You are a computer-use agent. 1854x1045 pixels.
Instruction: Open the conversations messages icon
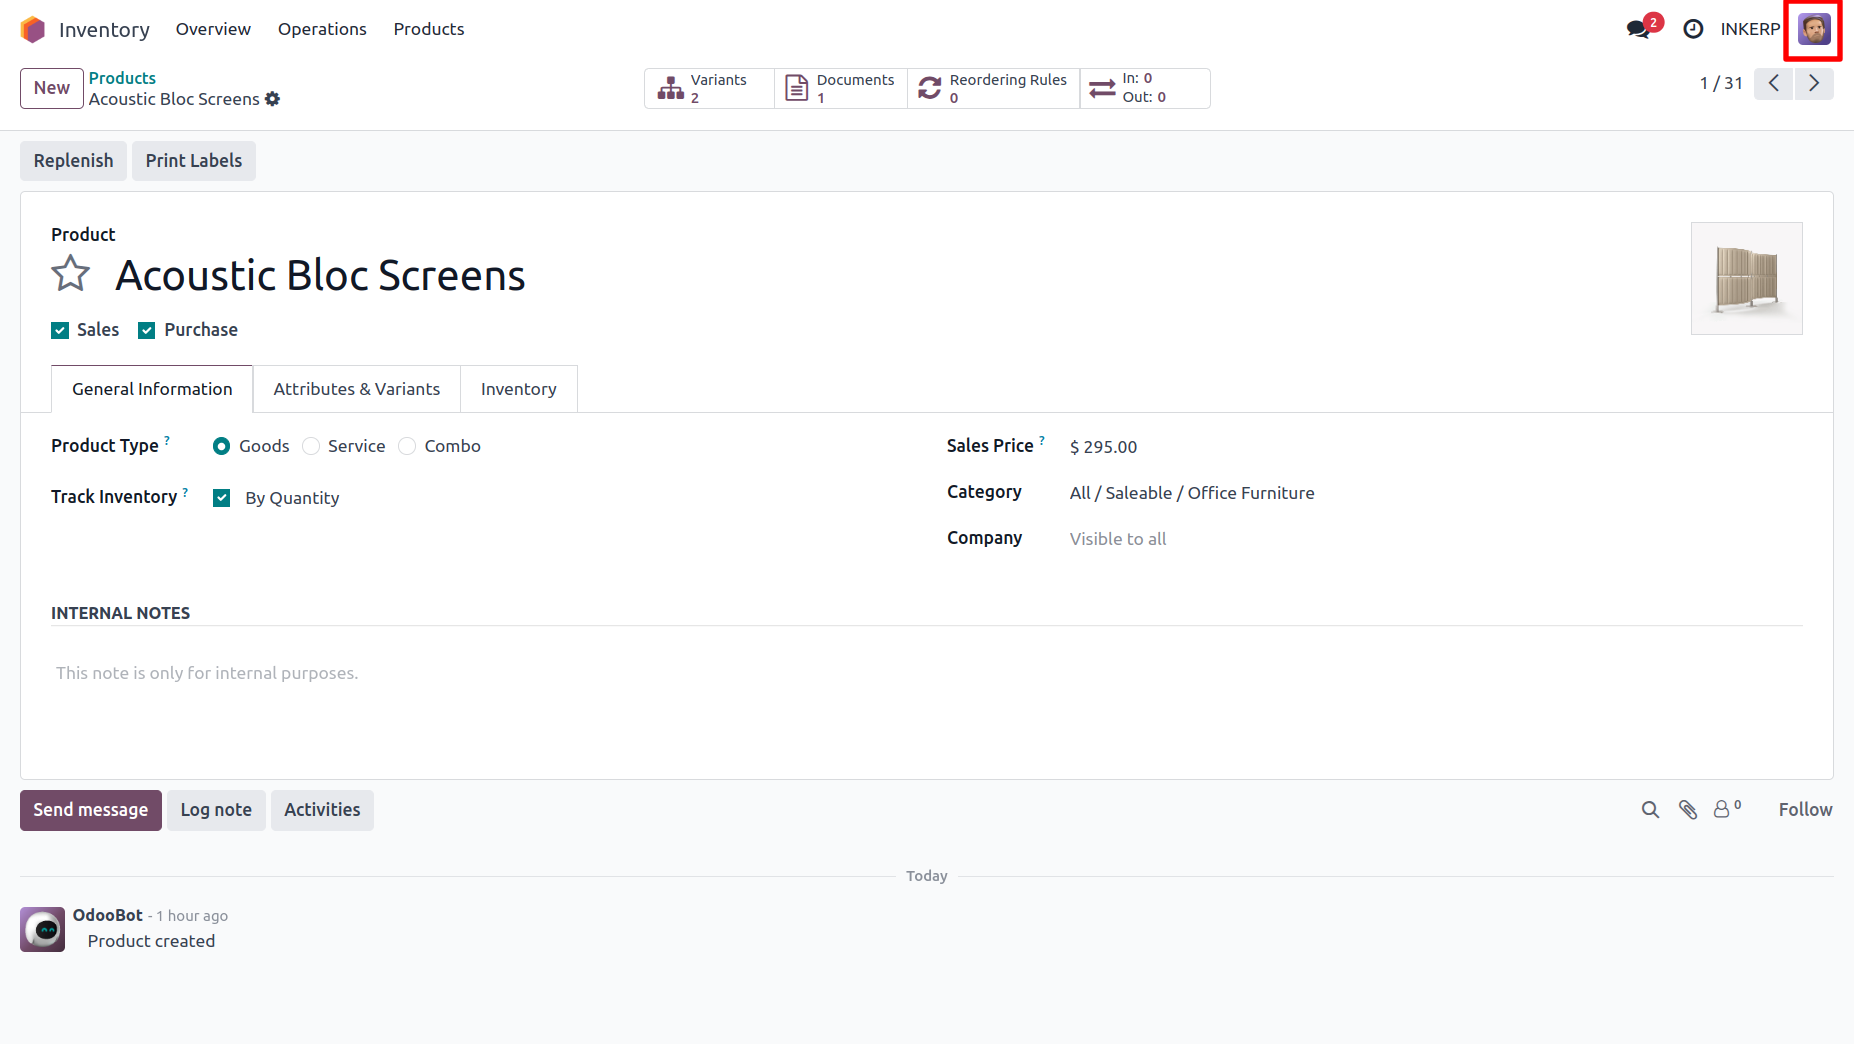1638,29
